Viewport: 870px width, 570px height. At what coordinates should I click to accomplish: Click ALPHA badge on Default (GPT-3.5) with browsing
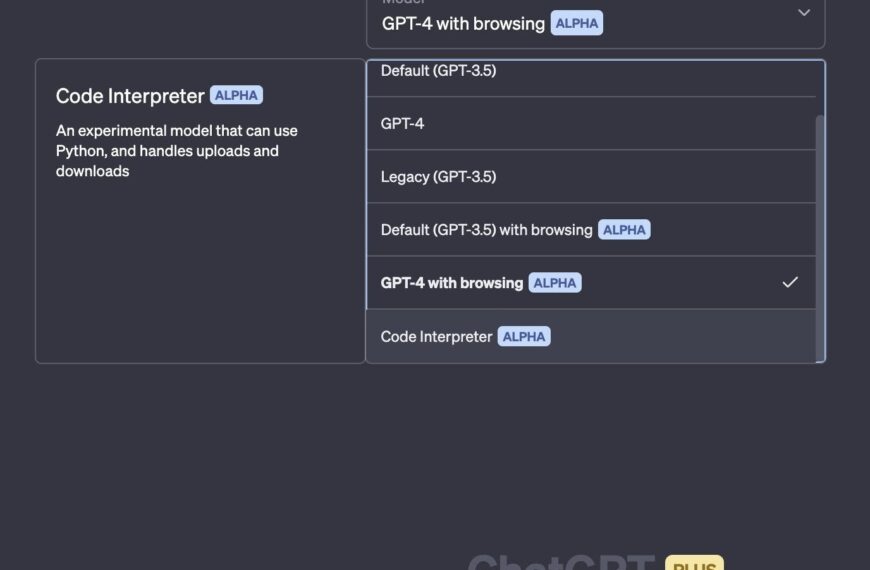tap(624, 230)
